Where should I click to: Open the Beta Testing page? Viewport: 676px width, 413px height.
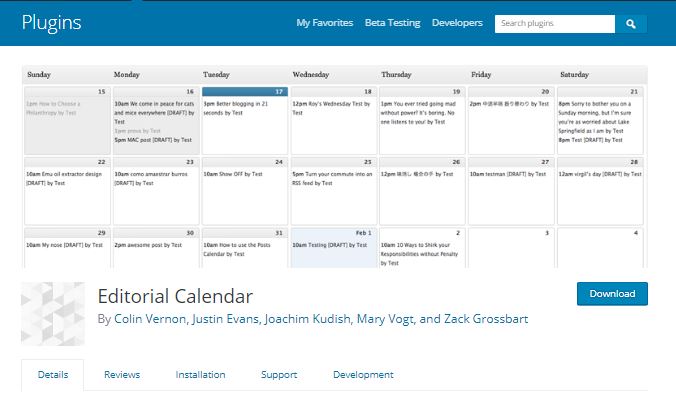coord(392,23)
